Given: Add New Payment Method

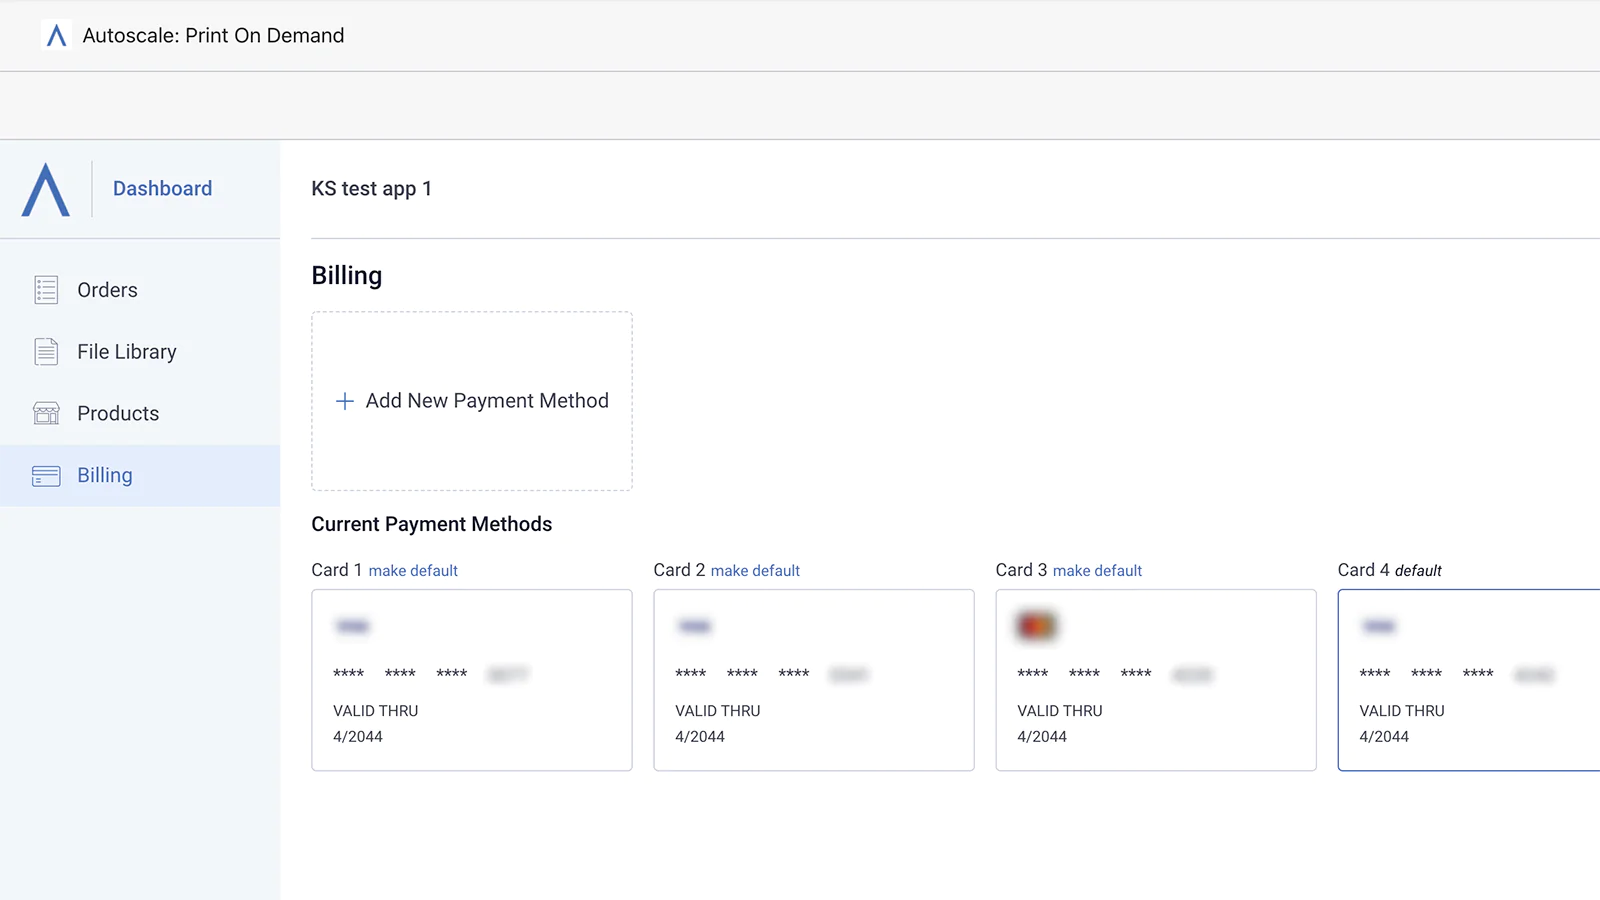Looking at the screenshot, I should coord(472,401).
